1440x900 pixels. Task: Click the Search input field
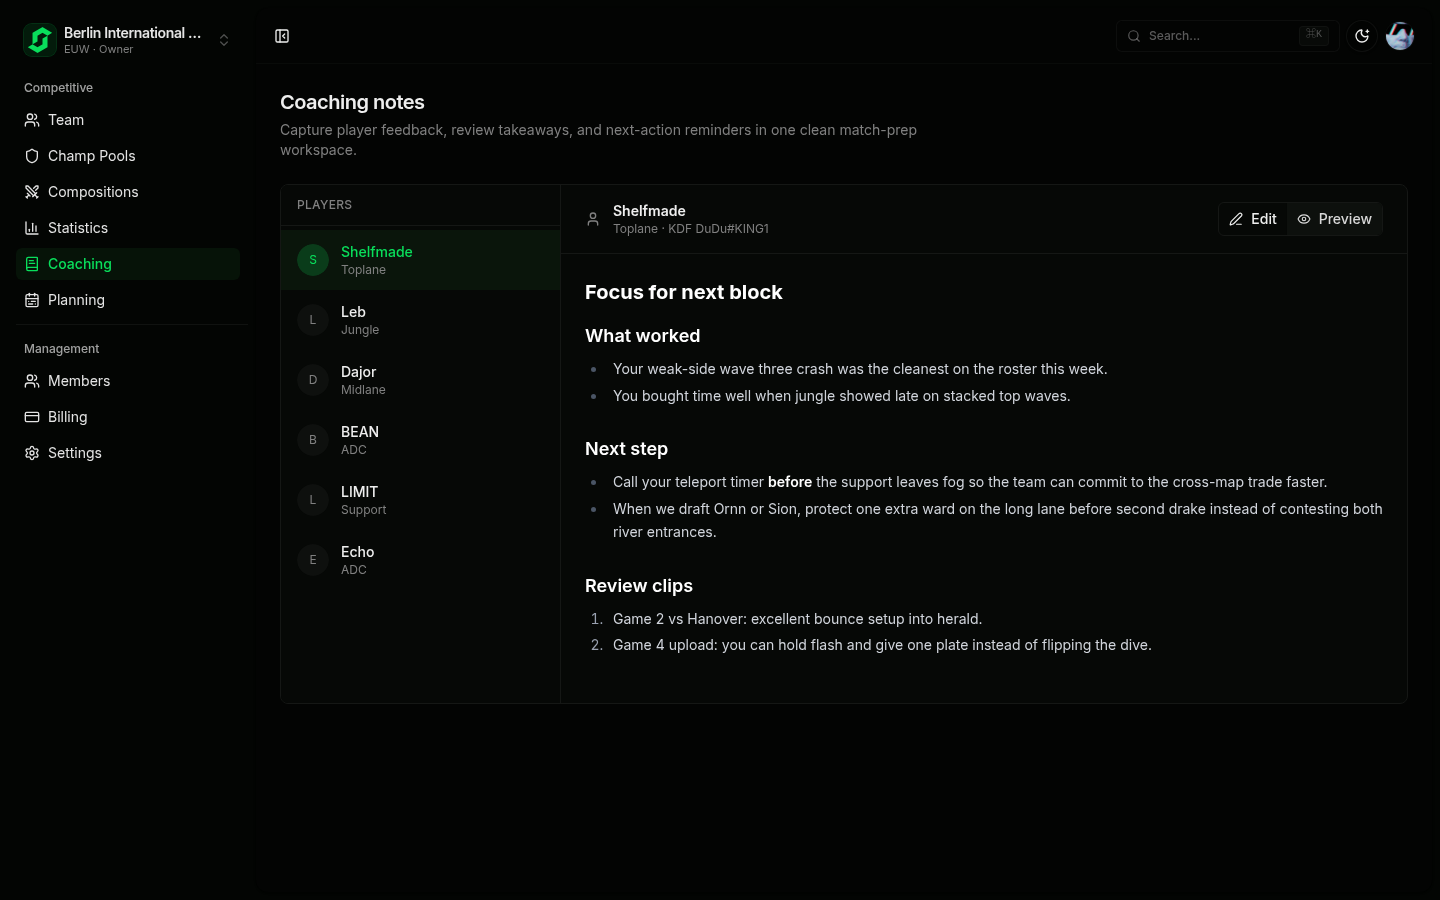1227,36
